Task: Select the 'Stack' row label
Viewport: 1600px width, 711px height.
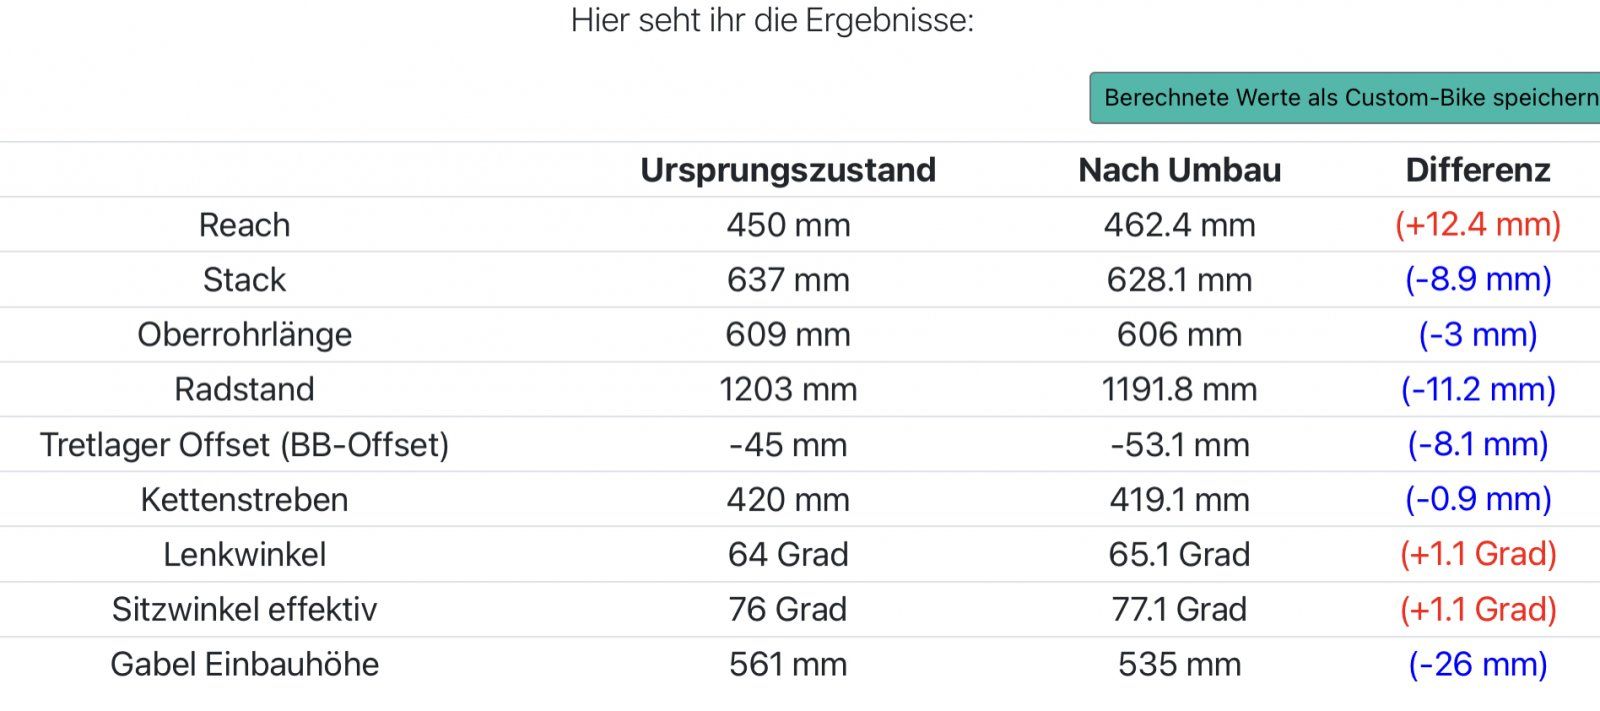Action: (x=244, y=280)
